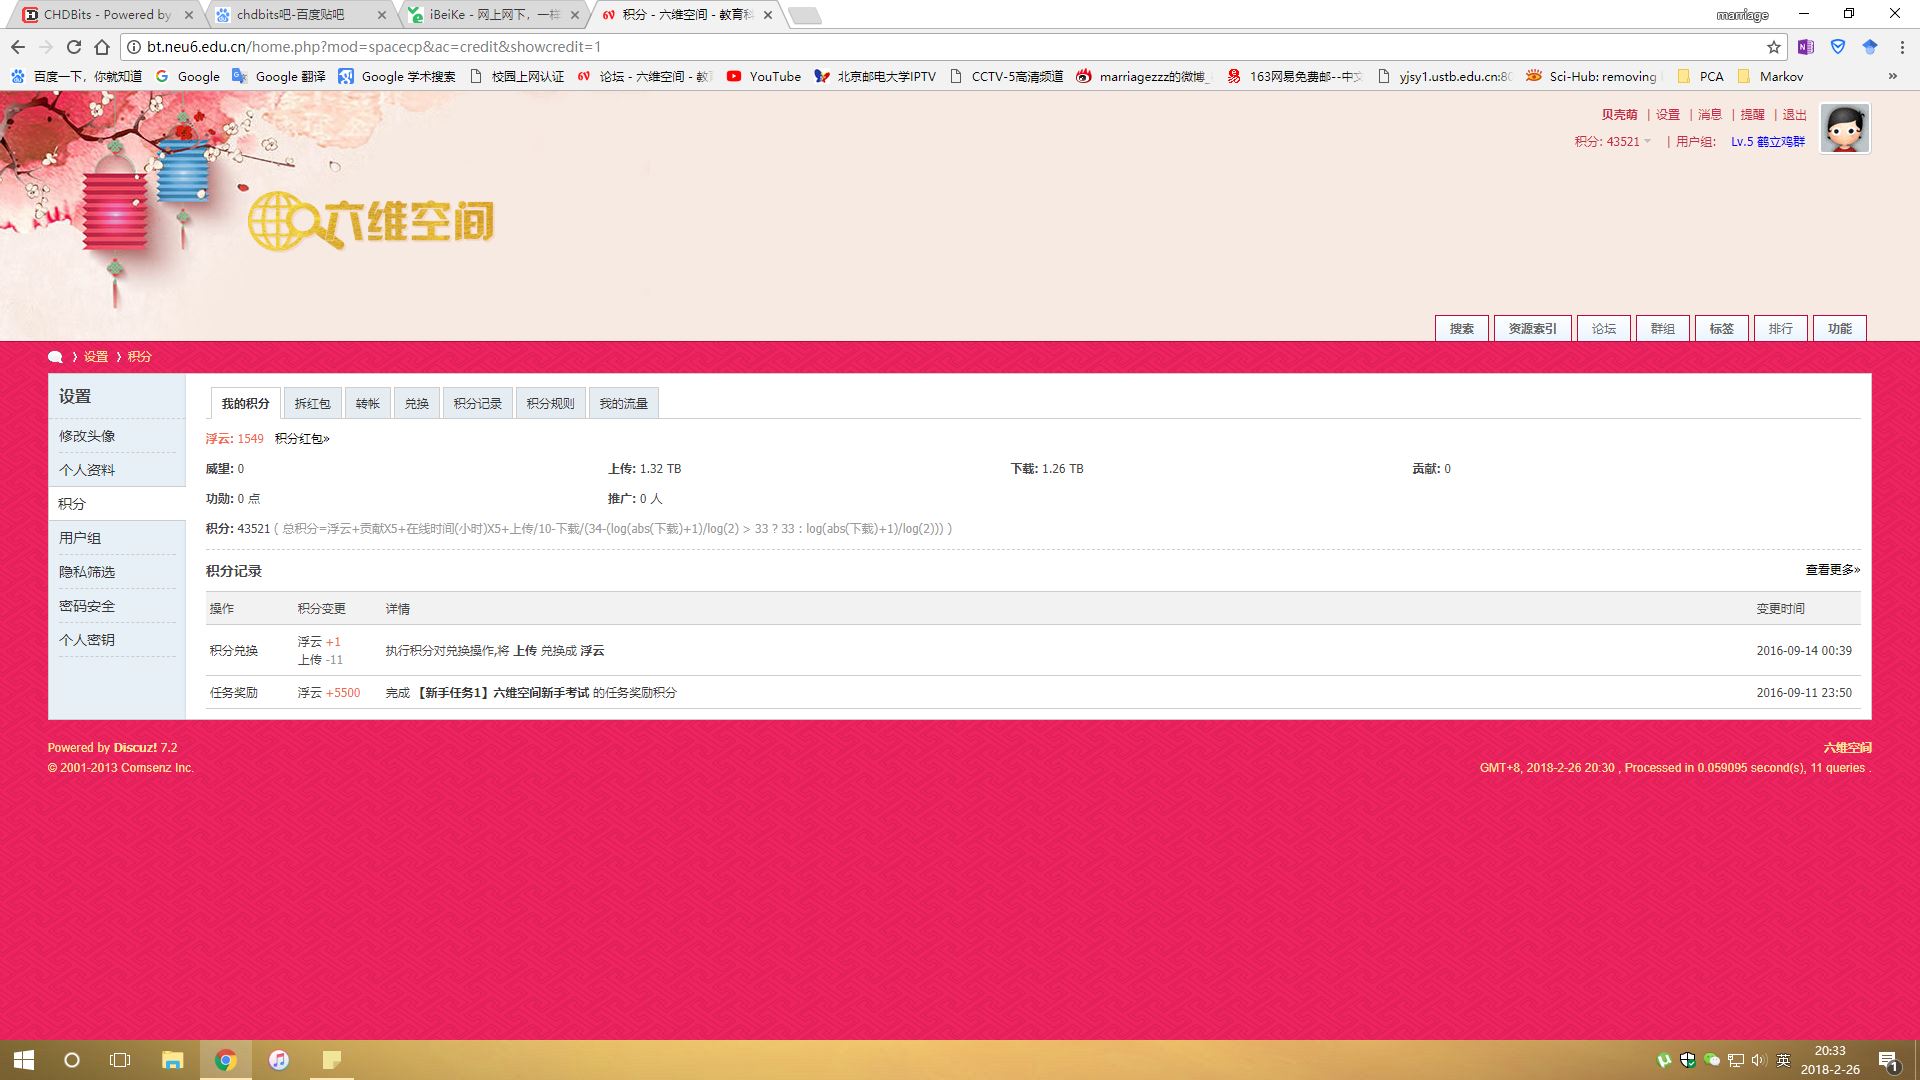Open the 积分规则 tab
The height and width of the screenshot is (1080, 1920).
point(550,404)
